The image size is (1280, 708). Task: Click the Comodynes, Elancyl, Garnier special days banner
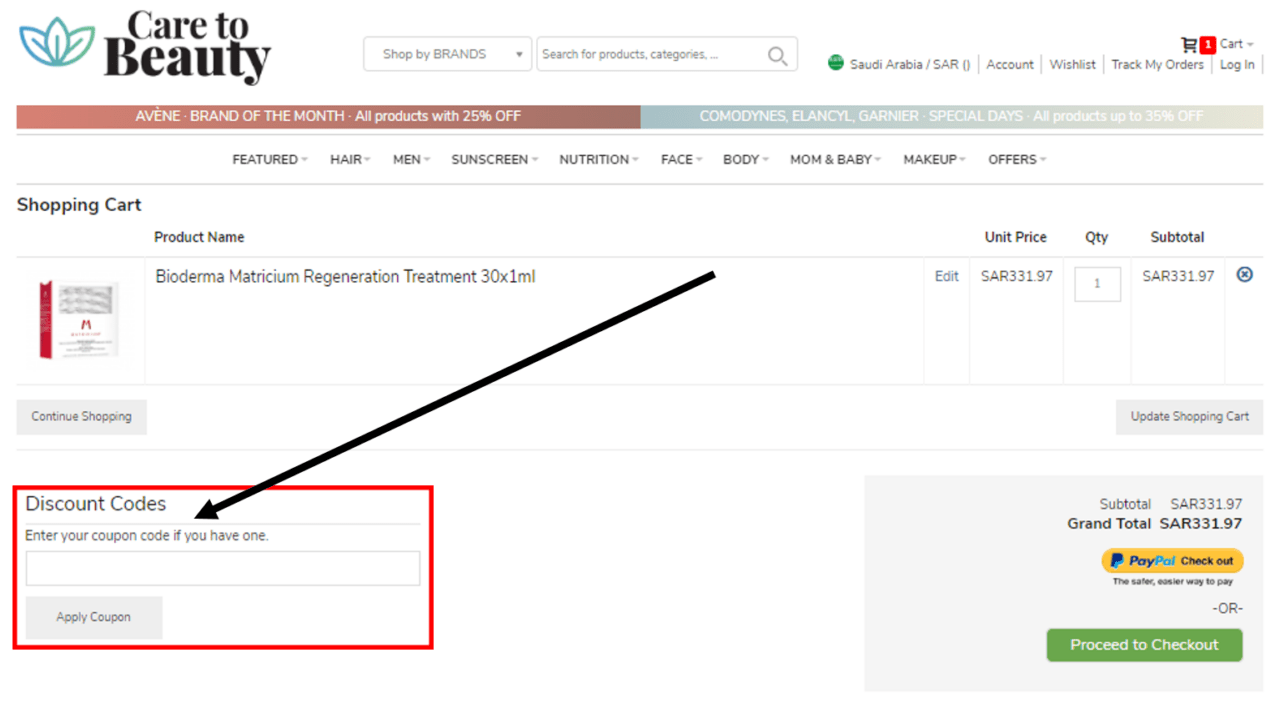pyautogui.click(x=951, y=116)
